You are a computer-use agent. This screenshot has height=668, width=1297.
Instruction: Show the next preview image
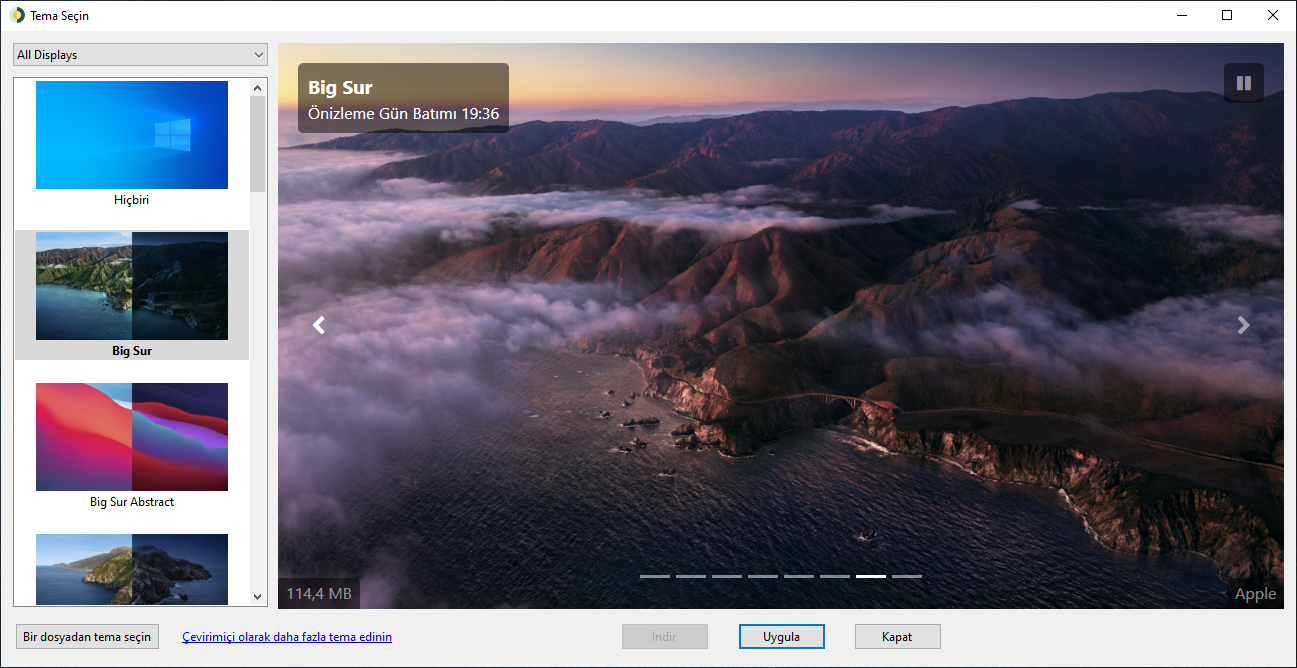pos(1243,325)
